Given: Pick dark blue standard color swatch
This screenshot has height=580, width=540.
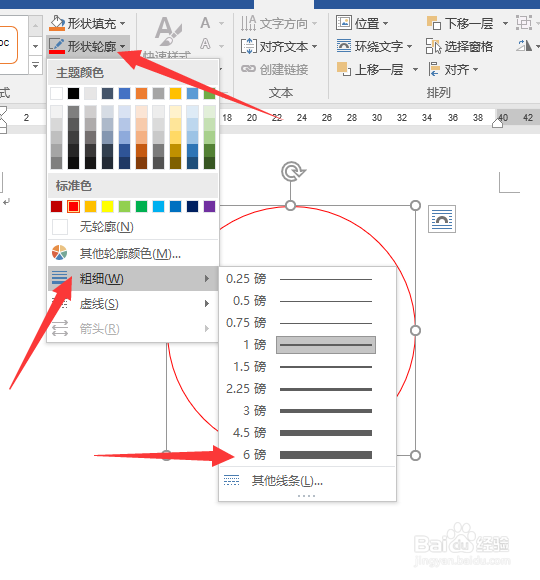Looking at the screenshot, I should click(x=192, y=206).
